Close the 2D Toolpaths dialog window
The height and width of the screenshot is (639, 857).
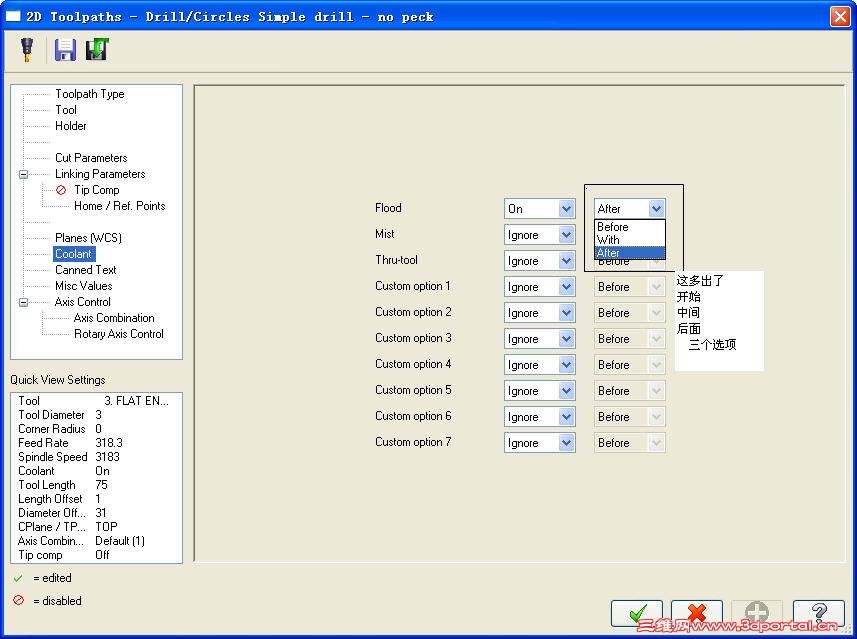(x=840, y=16)
